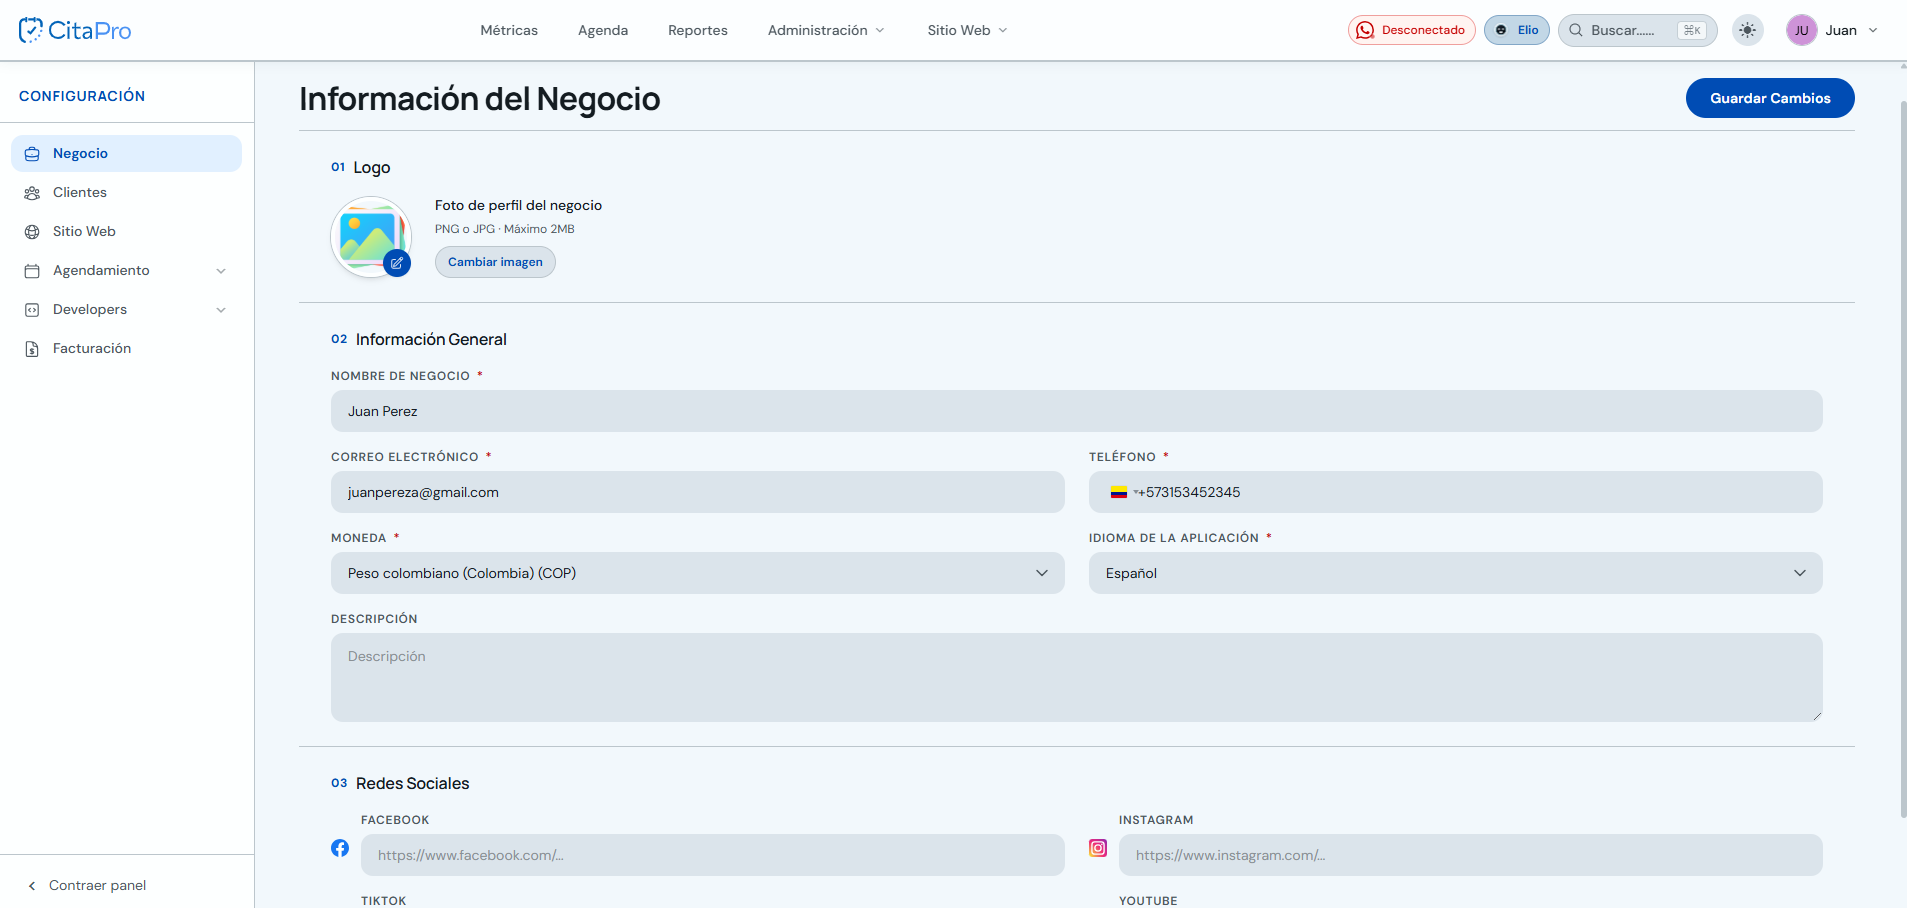Image resolution: width=1907 pixels, height=908 pixels.
Task: Click the Instagram URL field
Action: coord(1470,855)
